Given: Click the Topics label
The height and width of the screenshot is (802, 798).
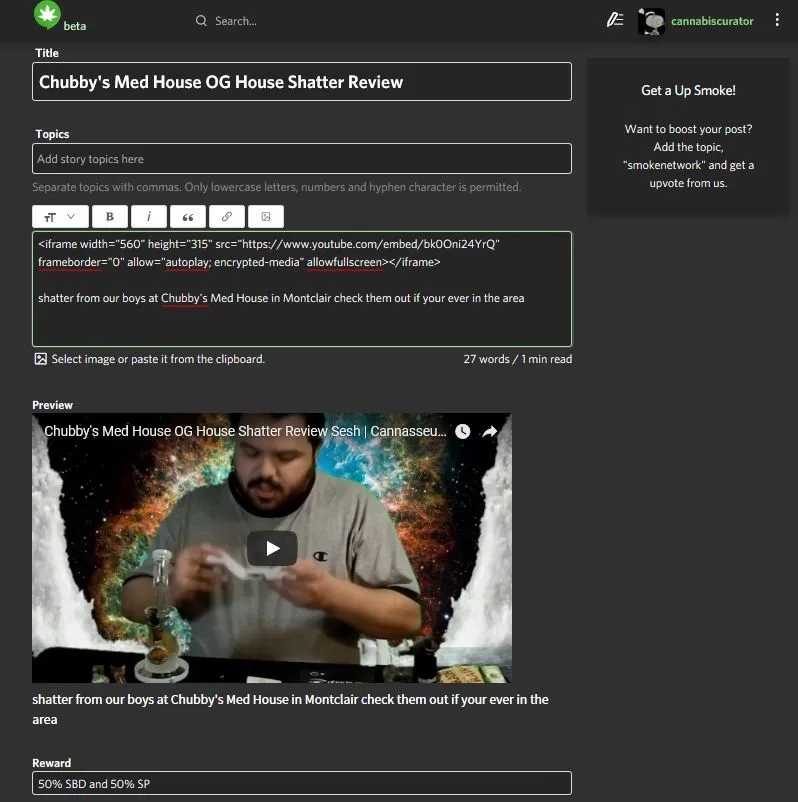Looking at the screenshot, I should click(52, 134).
